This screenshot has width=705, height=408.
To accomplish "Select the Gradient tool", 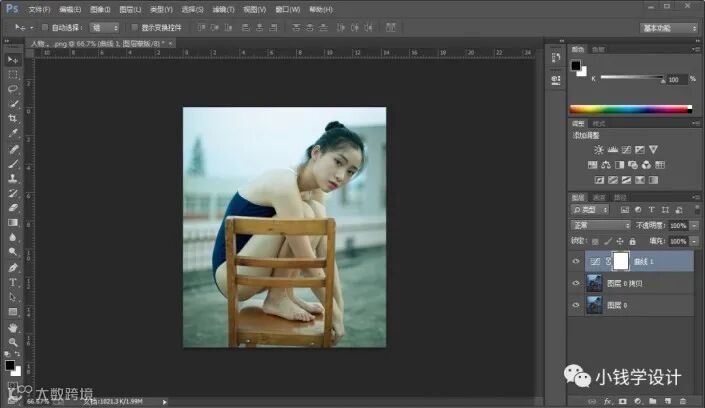I will tap(13, 223).
